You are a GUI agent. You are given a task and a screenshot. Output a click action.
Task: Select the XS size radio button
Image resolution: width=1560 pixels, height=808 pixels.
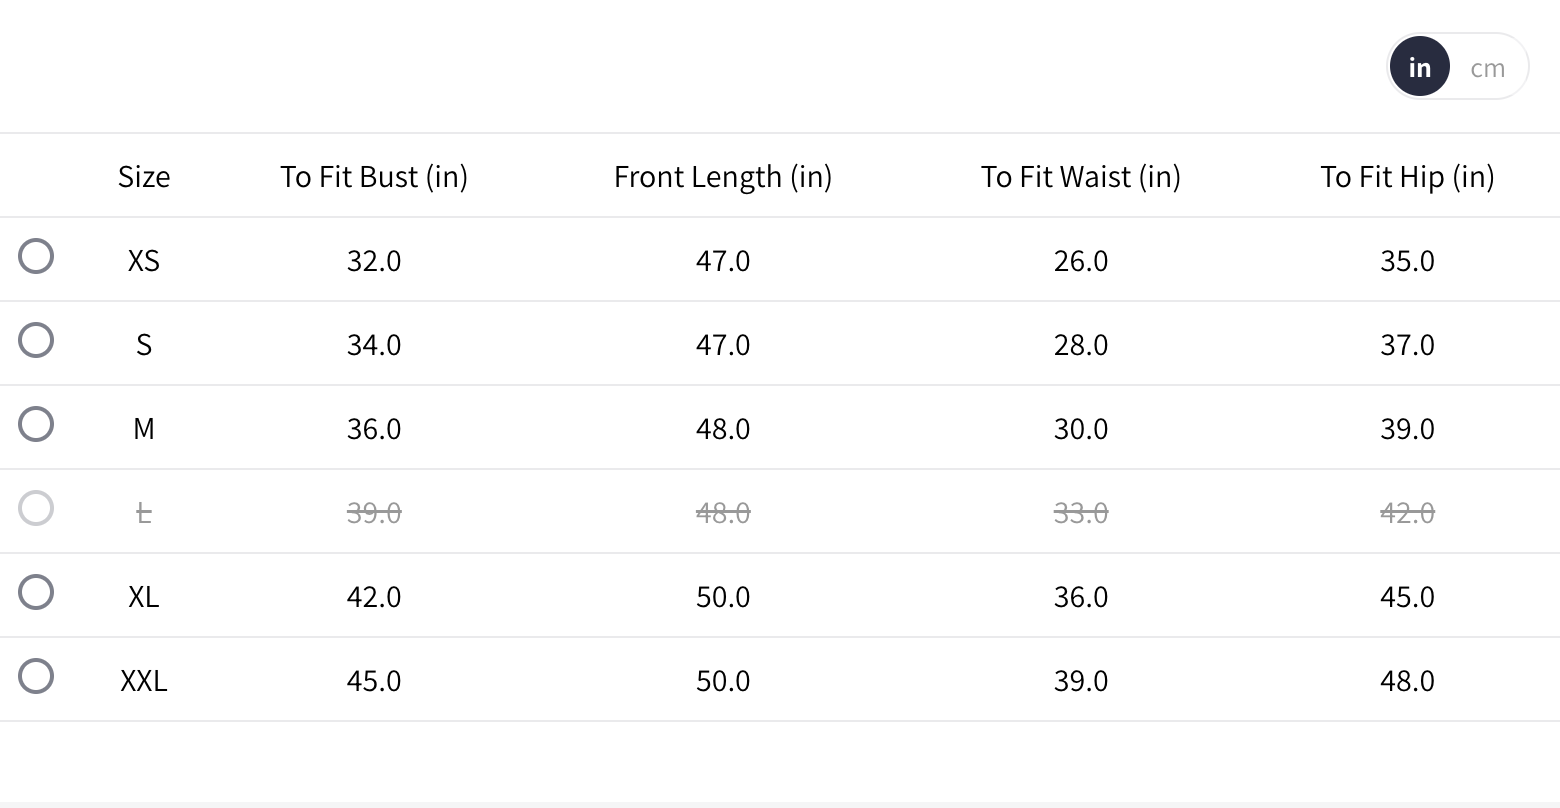click(x=36, y=256)
